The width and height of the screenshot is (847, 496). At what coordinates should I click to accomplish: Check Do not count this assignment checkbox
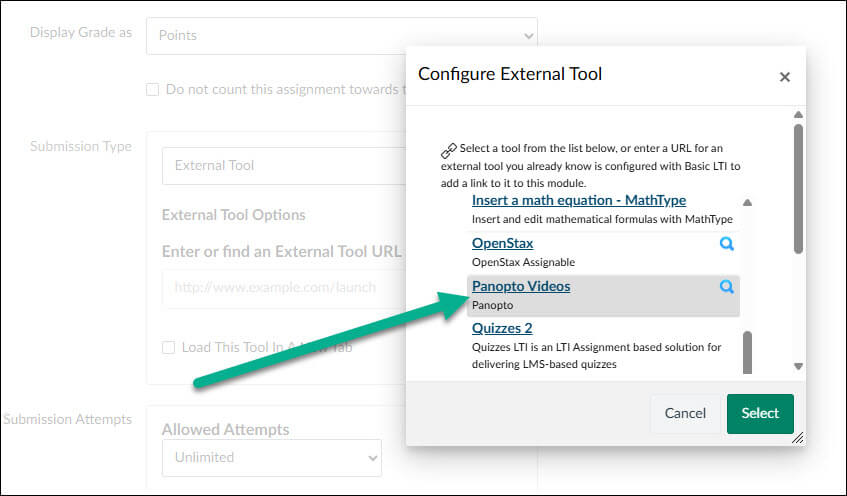152,89
